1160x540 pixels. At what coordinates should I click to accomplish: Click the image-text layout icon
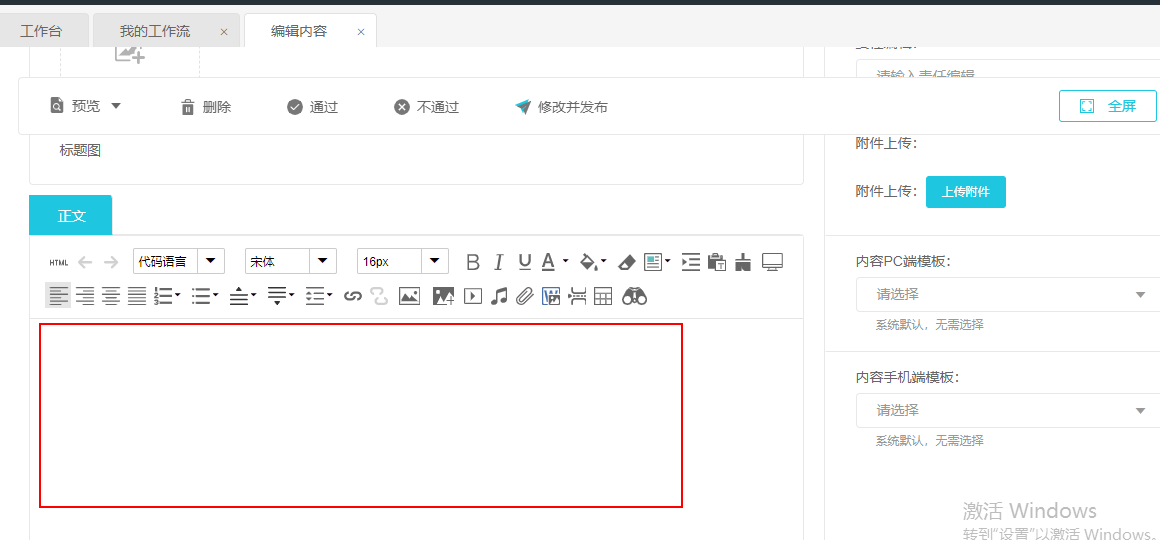pos(652,262)
